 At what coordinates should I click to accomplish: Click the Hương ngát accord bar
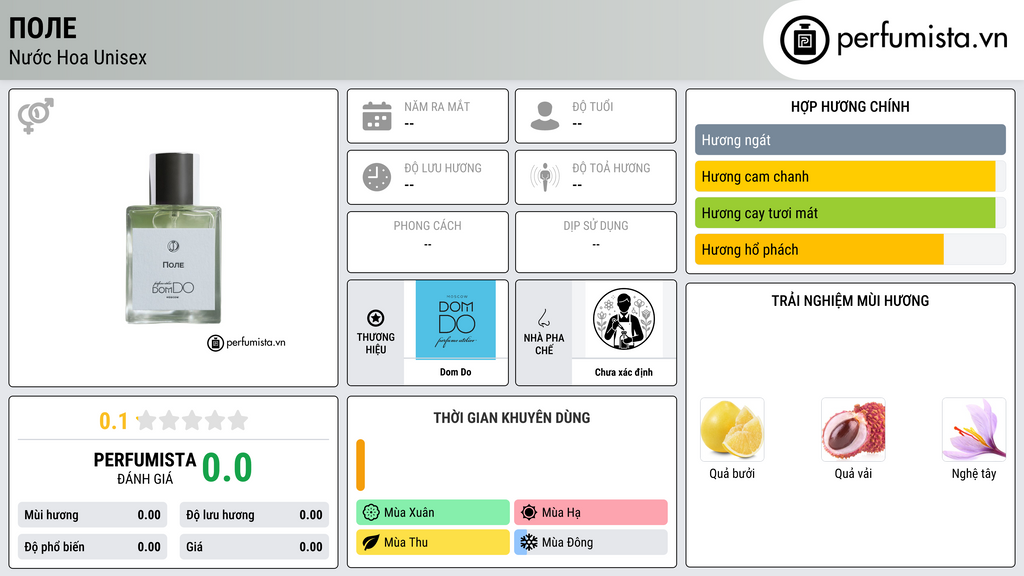click(850, 140)
